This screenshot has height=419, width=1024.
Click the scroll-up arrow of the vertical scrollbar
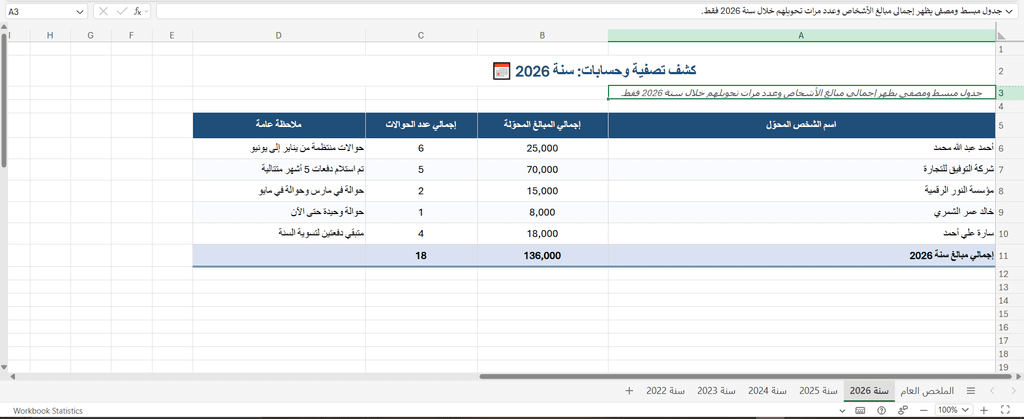pyautogui.click(x=4, y=29)
